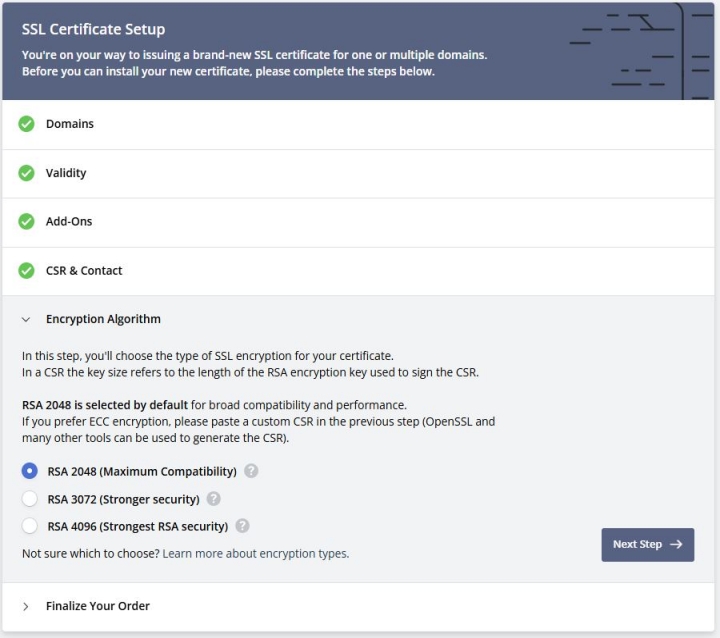Open the Domains step section

pyautogui.click(x=358, y=124)
